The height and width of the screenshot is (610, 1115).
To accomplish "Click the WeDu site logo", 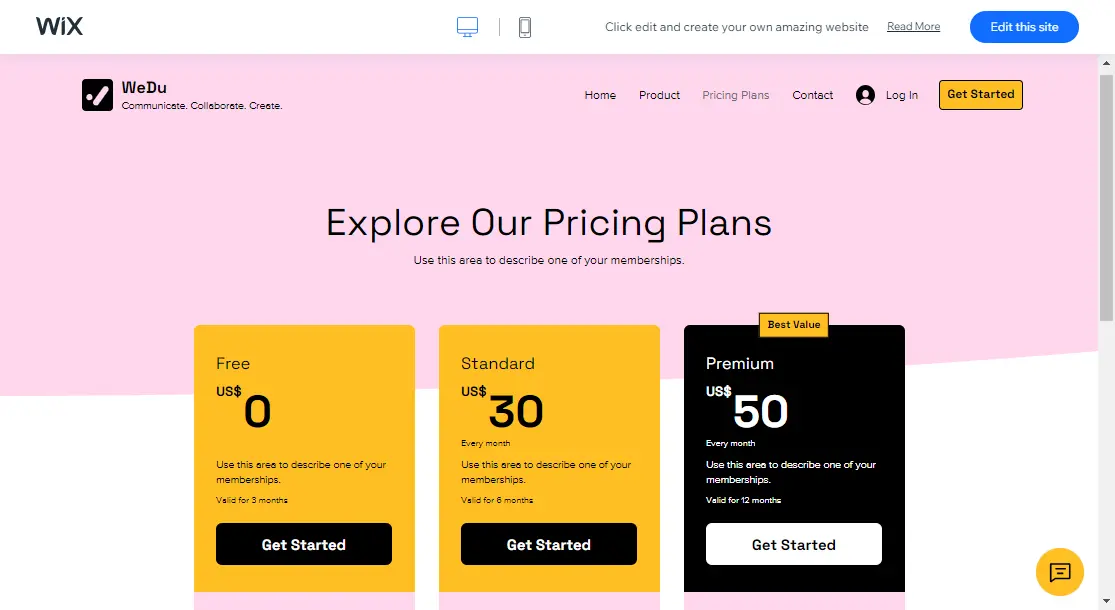I will (x=97, y=94).
